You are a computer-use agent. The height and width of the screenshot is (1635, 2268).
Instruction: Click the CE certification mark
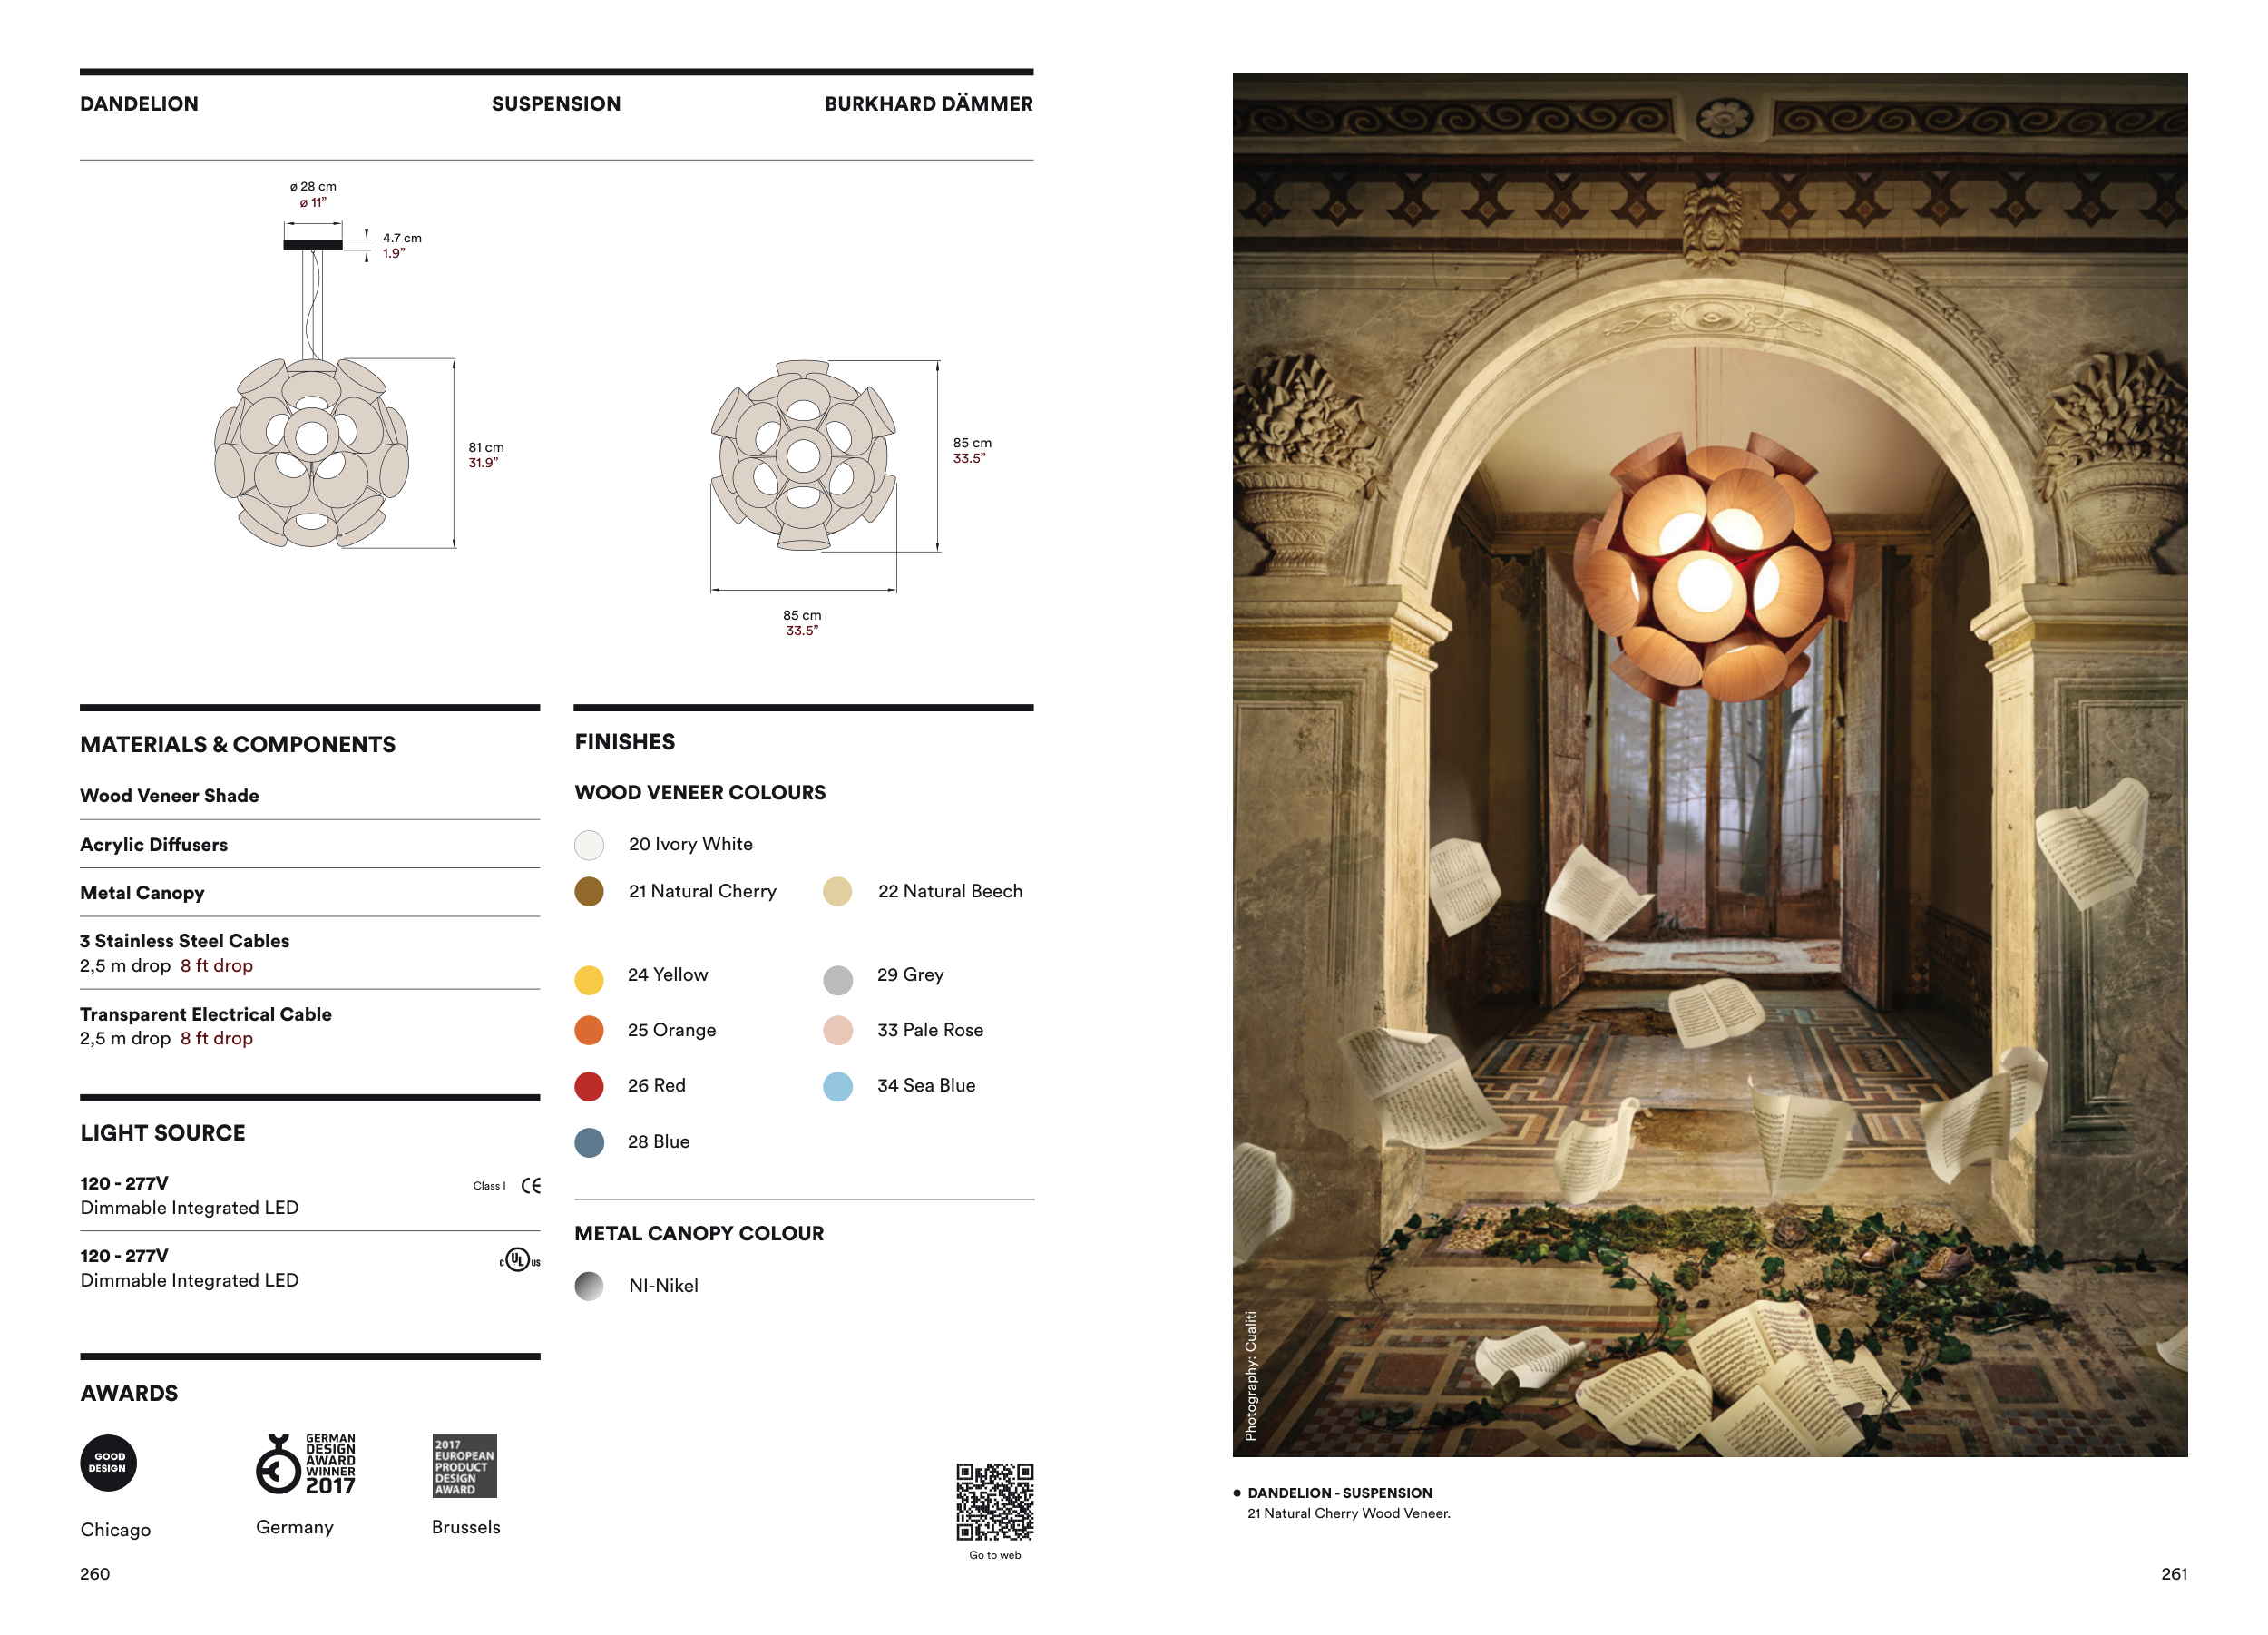[x=531, y=1185]
